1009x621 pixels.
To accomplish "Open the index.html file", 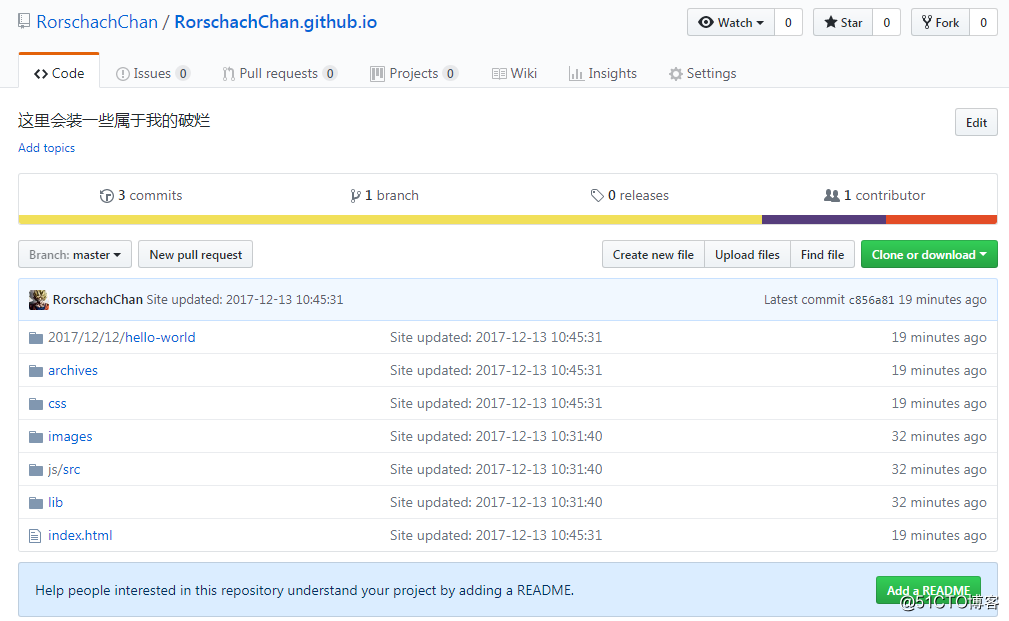I will pos(80,535).
